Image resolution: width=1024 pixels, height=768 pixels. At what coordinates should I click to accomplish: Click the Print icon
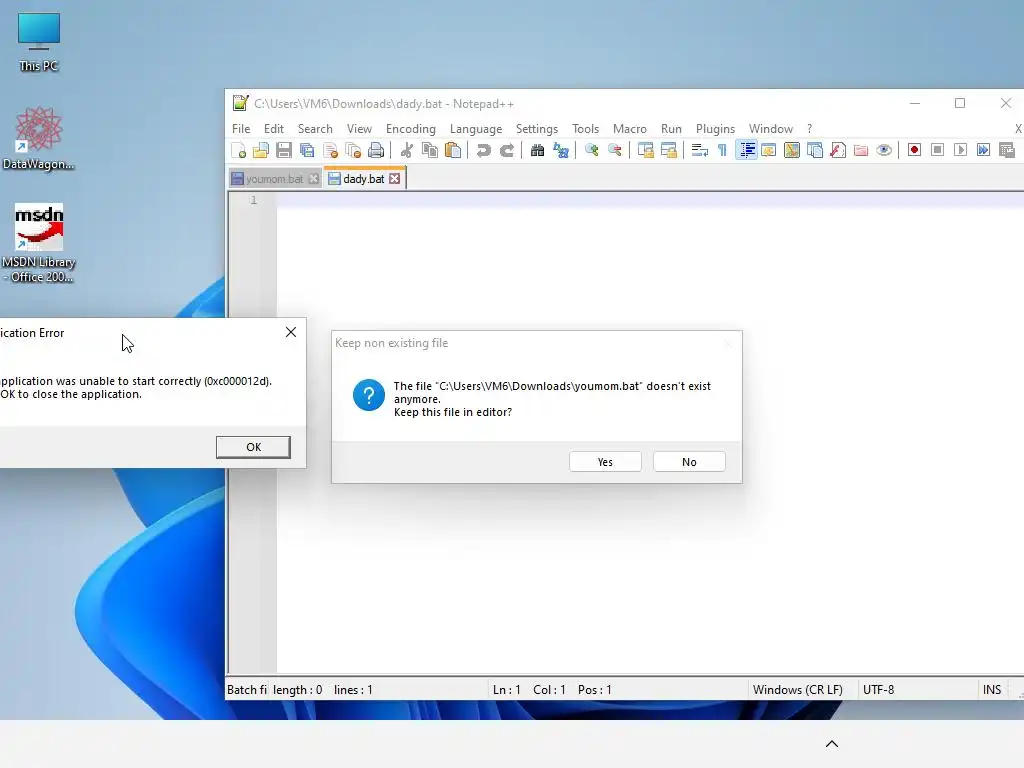376,150
